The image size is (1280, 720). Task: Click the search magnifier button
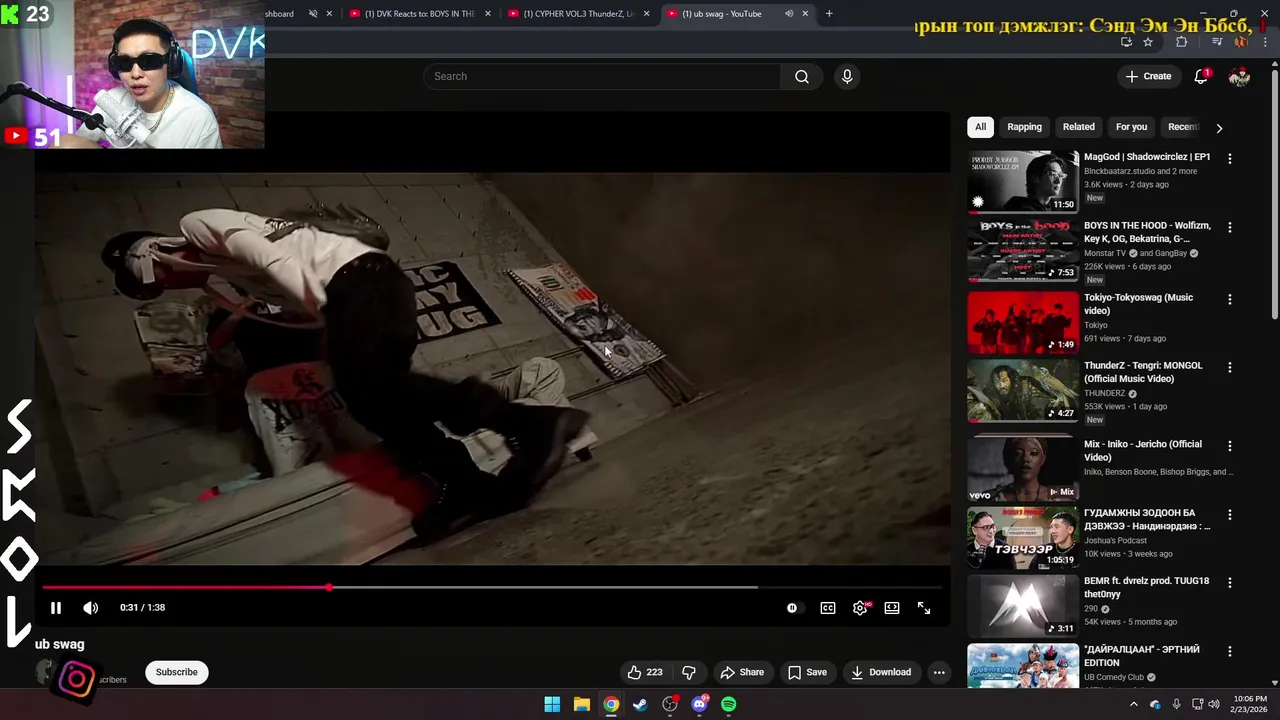coord(802,76)
